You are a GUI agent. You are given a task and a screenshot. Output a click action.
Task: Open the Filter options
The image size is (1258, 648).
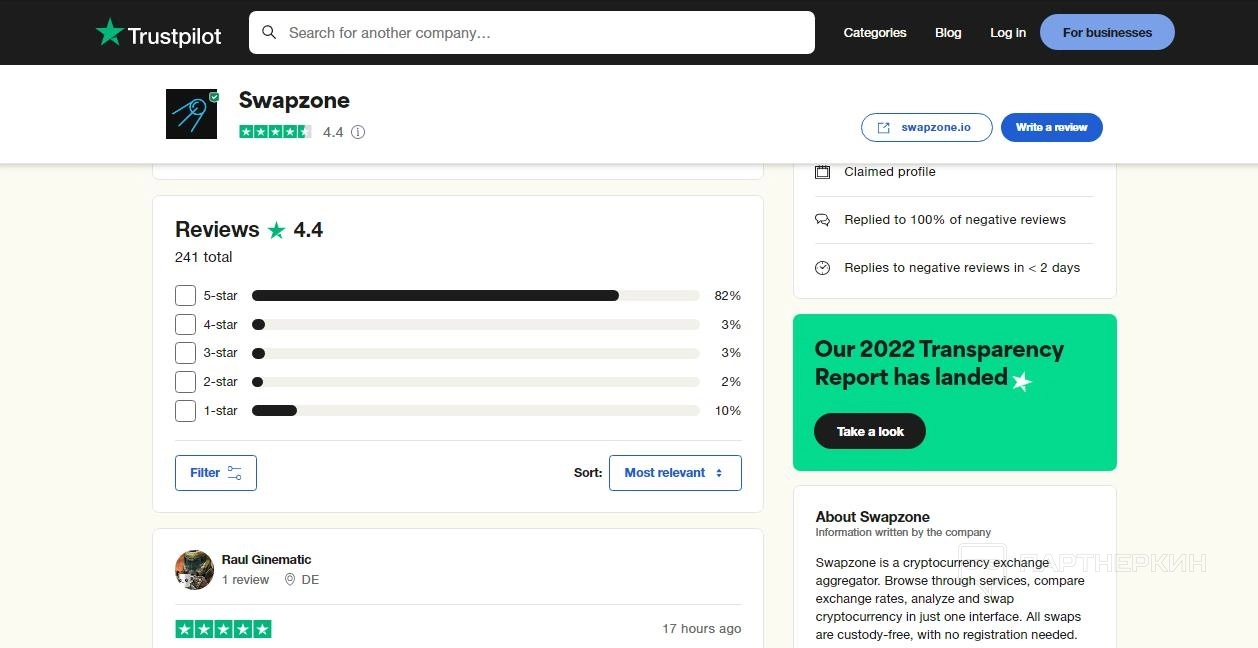[216, 473]
